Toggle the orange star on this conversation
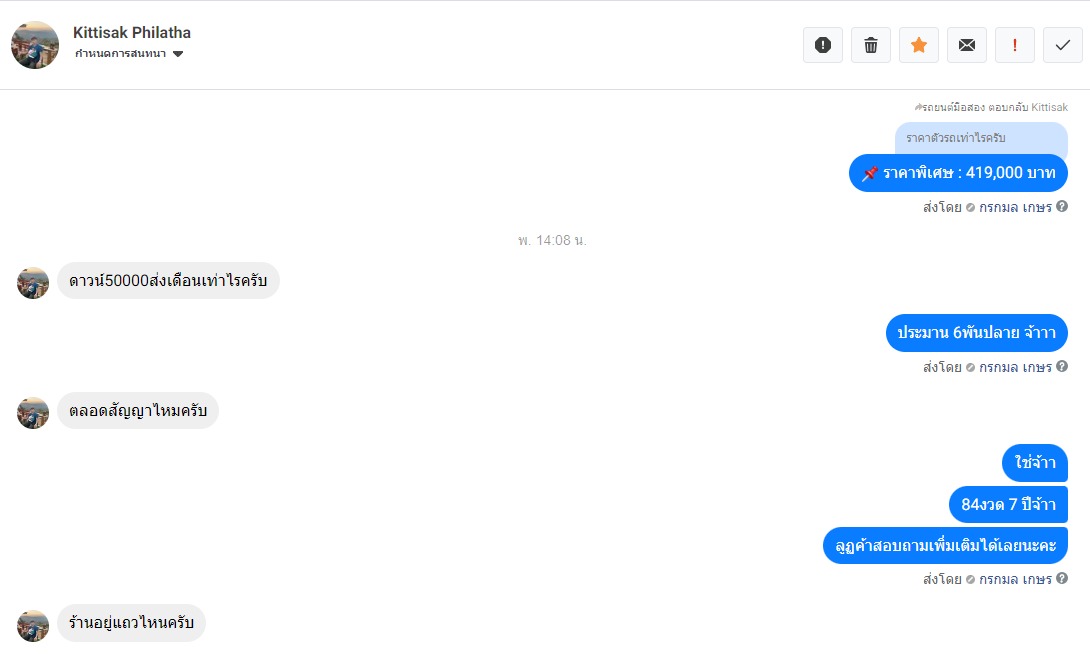The height and width of the screenshot is (656, 1090). coord(918,45)
